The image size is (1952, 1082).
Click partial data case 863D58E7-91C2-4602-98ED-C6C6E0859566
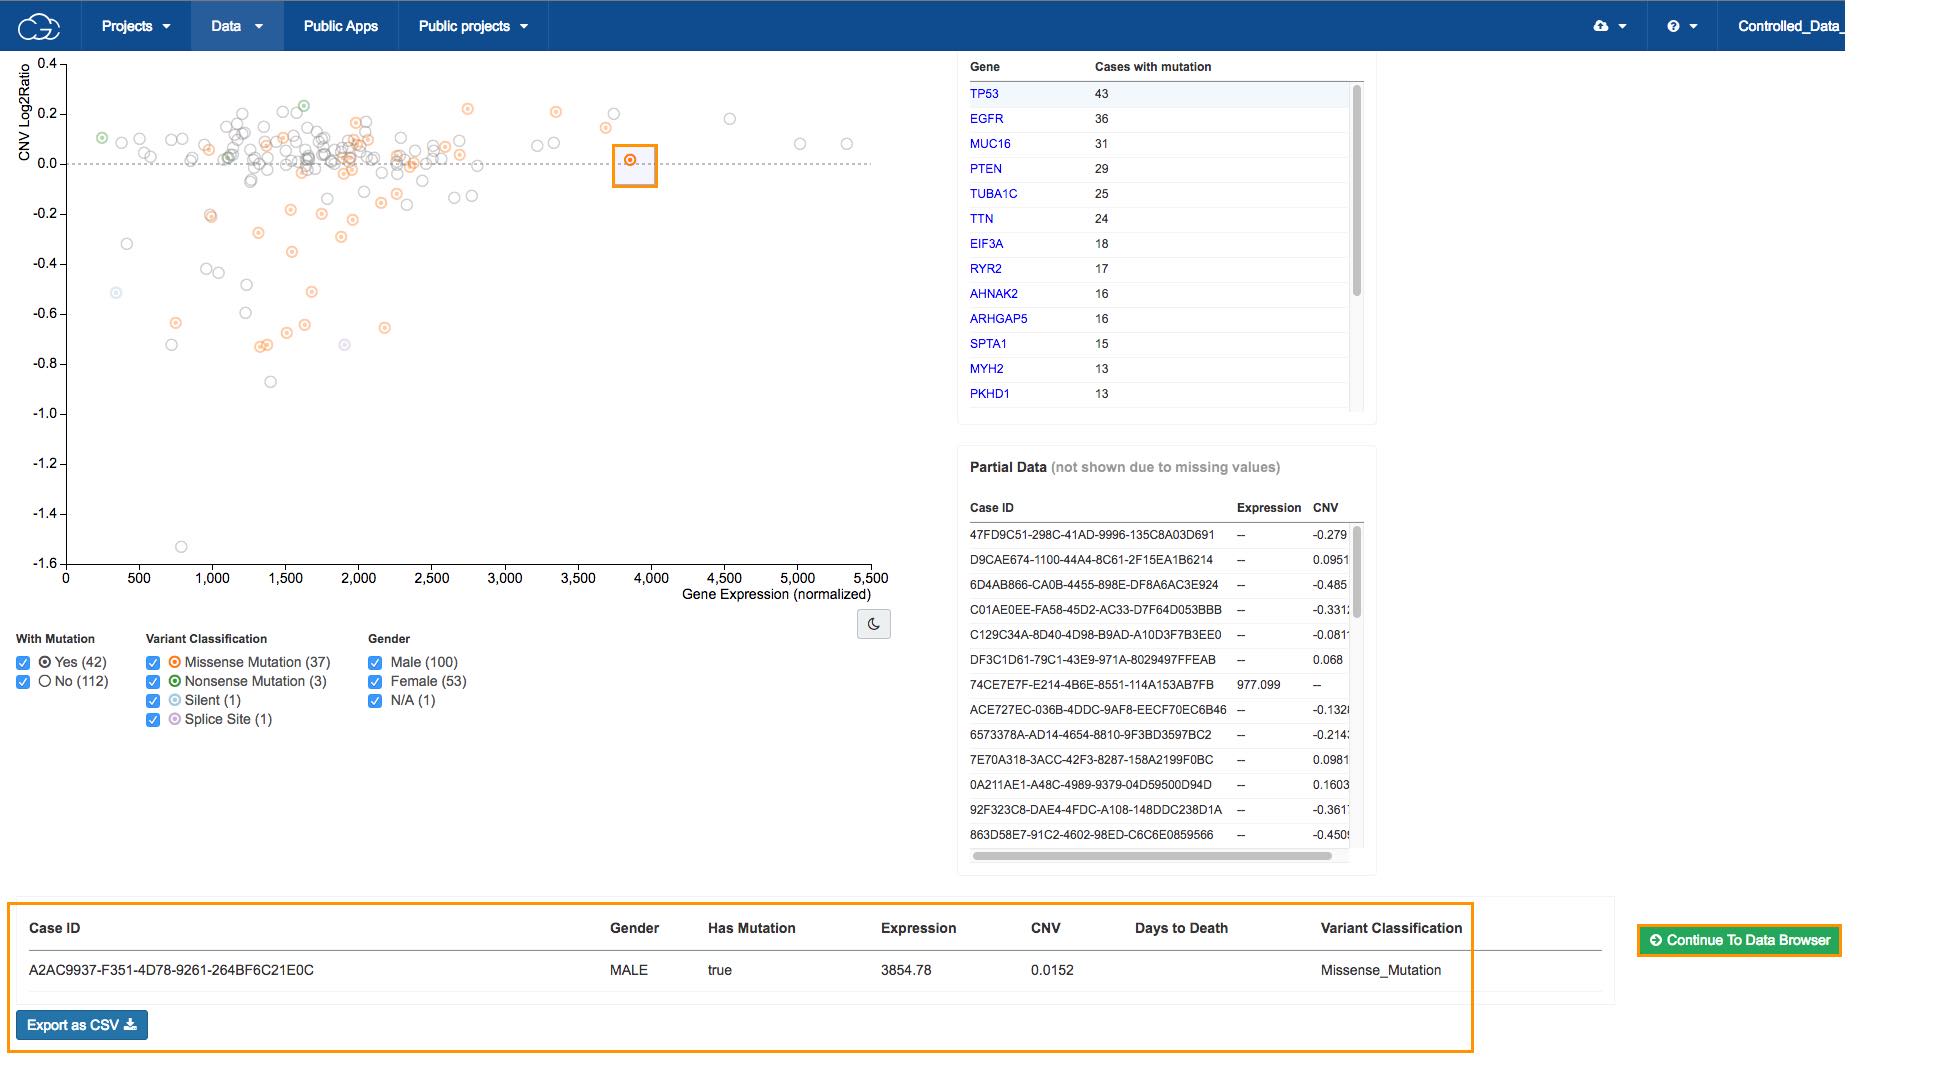coord(1091,835)
